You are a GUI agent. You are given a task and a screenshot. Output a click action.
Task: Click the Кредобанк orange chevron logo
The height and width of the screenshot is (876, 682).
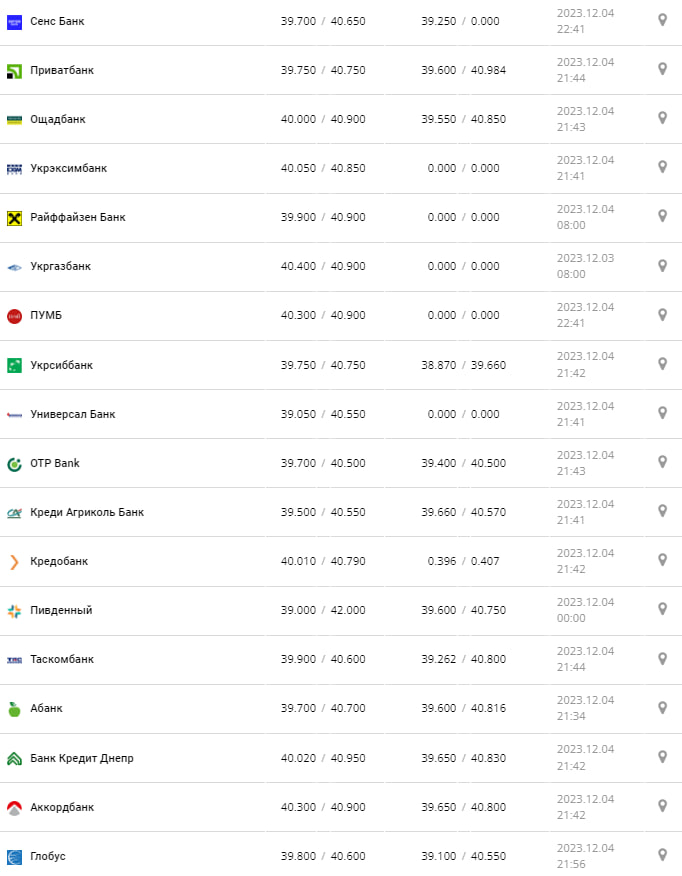pyautogui.click(x=14, y=562)
